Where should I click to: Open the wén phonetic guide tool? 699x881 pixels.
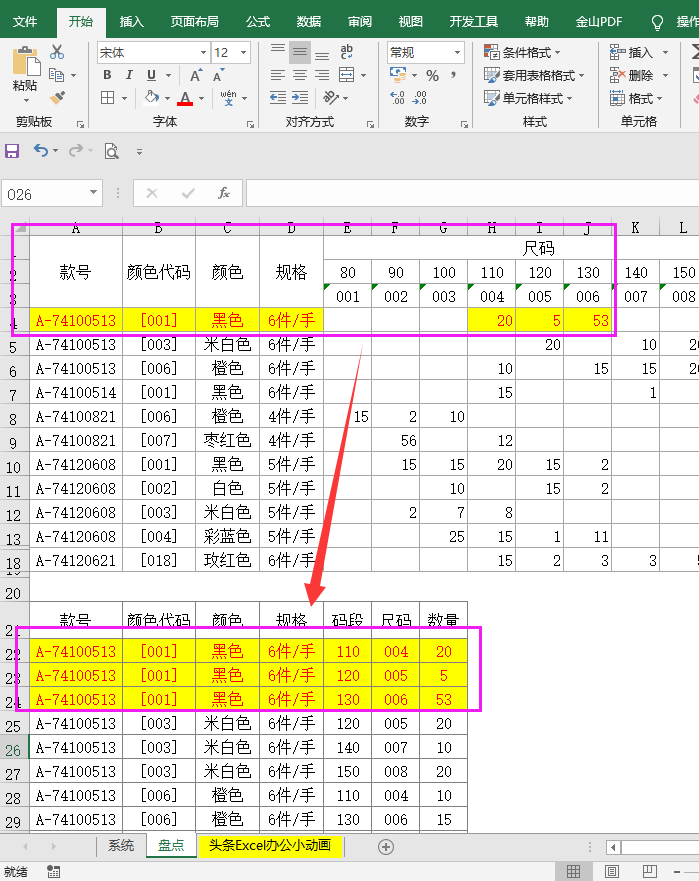tap(228, 98)
